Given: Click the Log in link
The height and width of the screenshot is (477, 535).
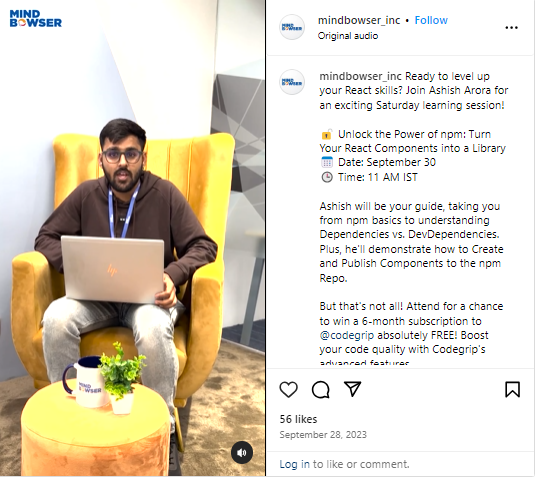Looking at the screenshot, I should click(294, 464).
